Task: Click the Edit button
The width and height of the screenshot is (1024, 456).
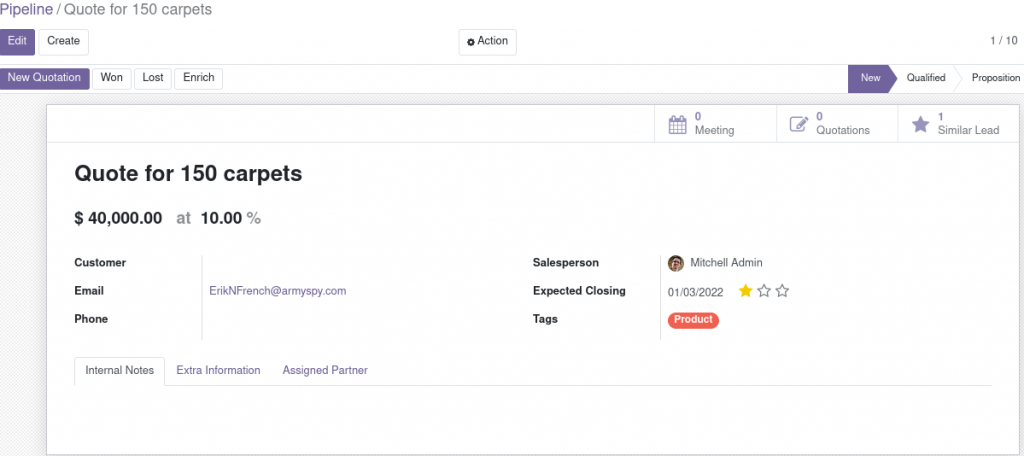Action: (x=17, y=42)
